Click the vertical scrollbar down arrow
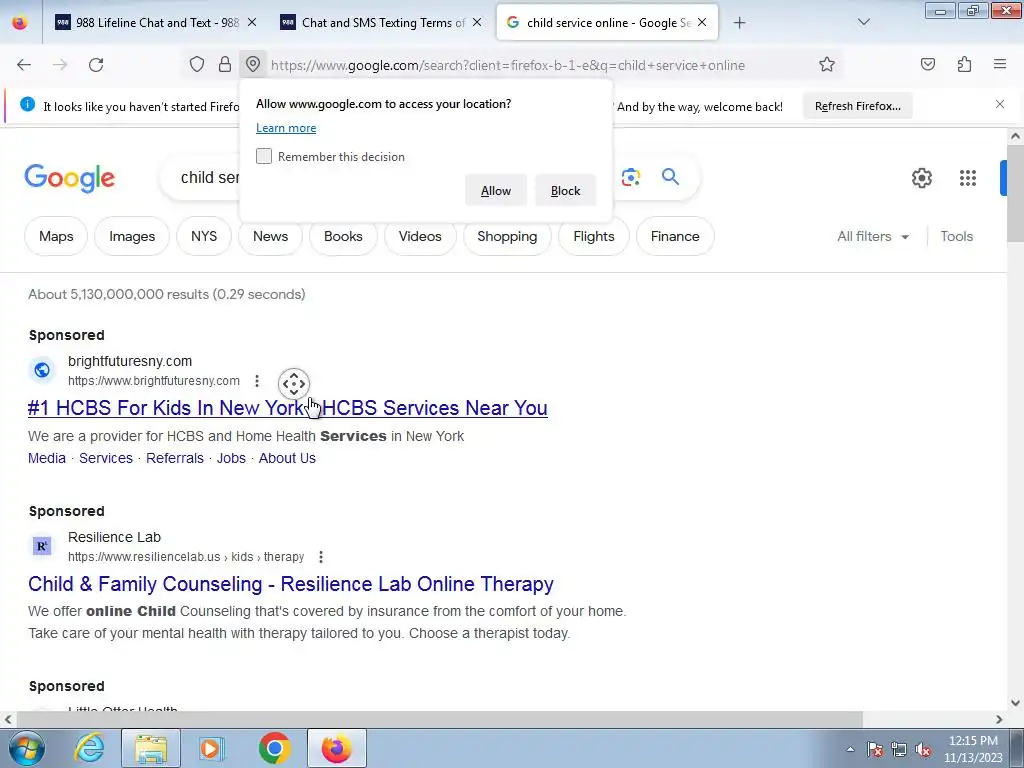1024x768 pixels. click(x=1015, y=703)
